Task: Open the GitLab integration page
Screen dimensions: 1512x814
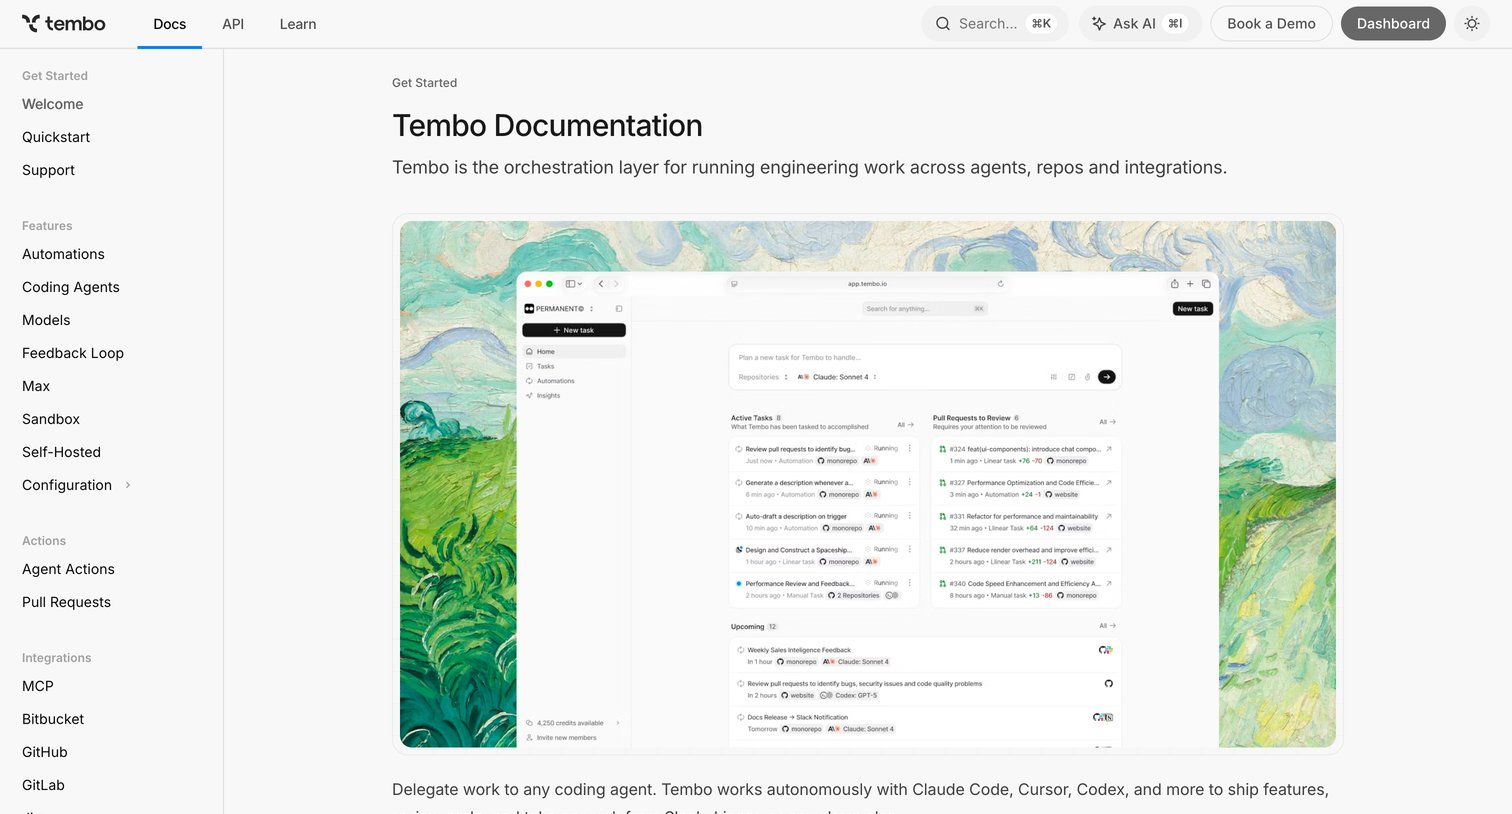Action: (x=43, y=785)
